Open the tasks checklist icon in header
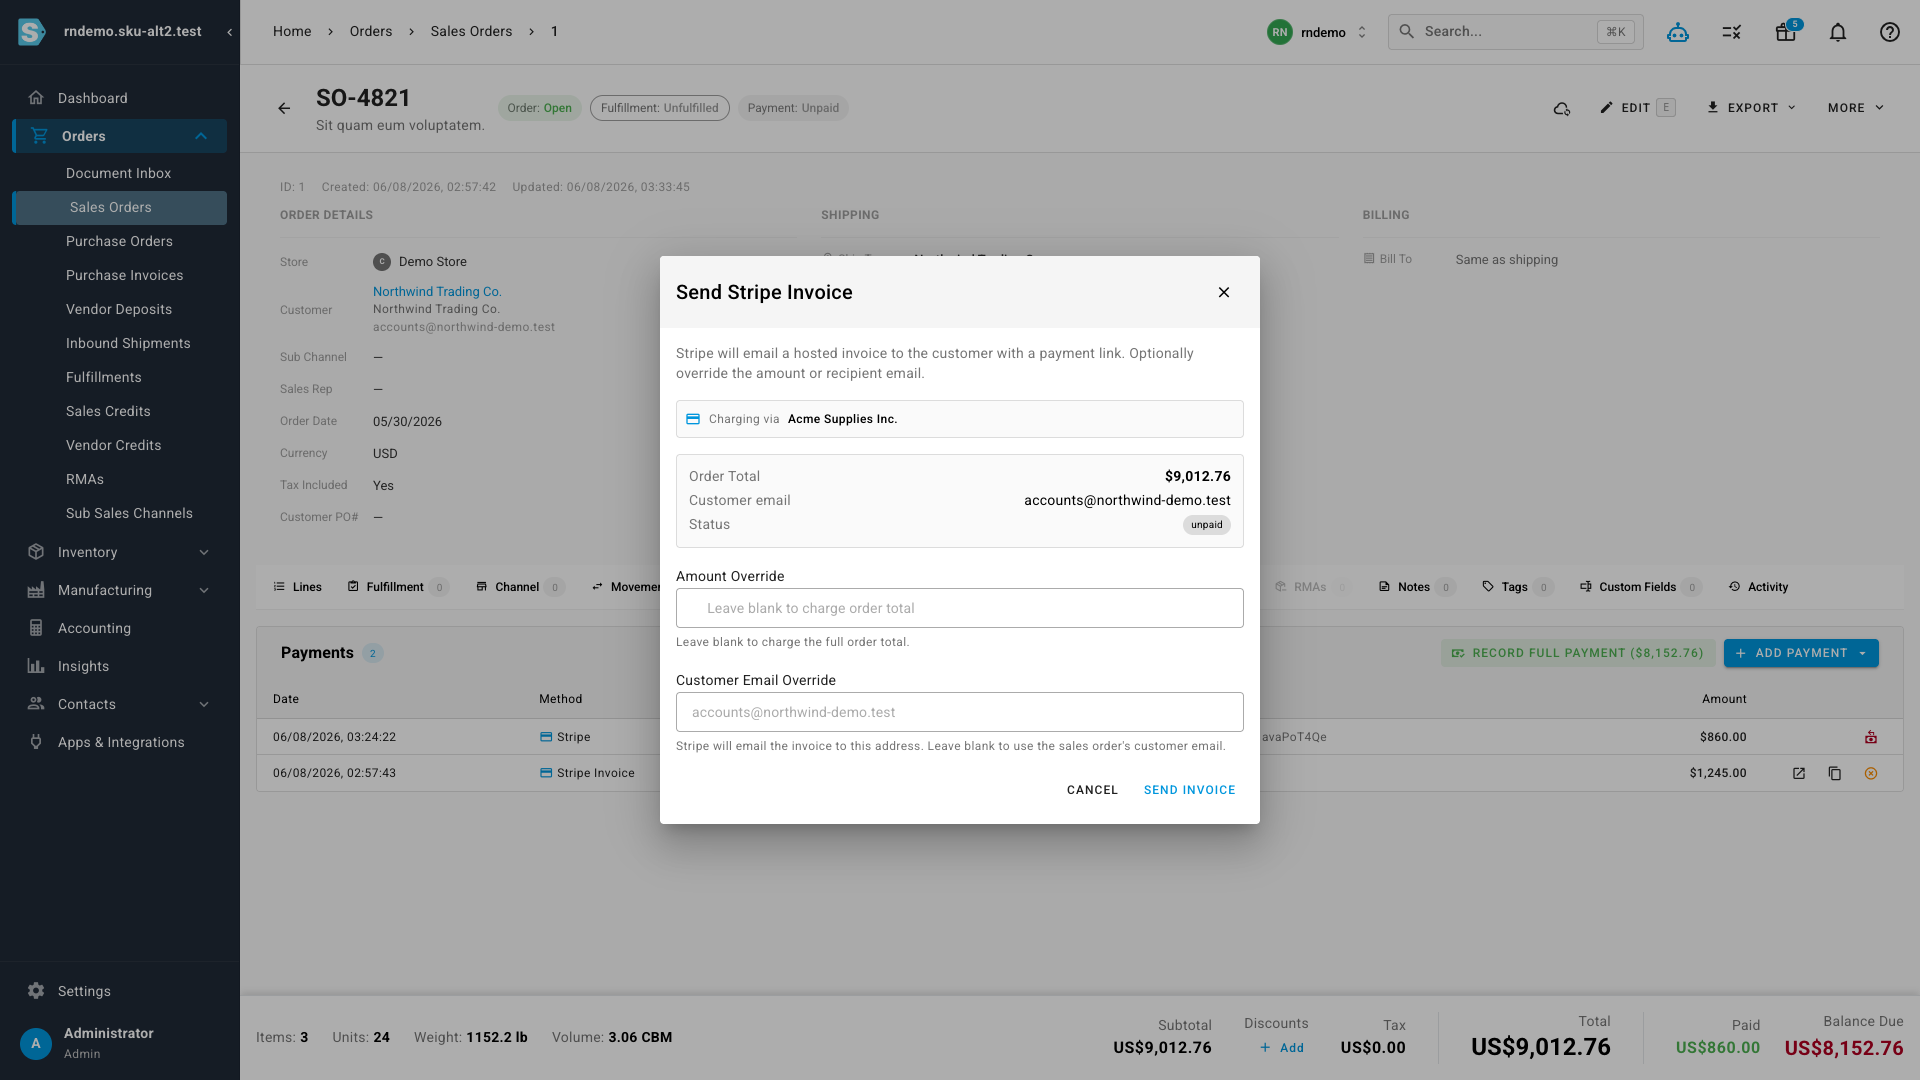Image resolution: width=1920 pixels, height=1080 pixels. coord(1731,32)
